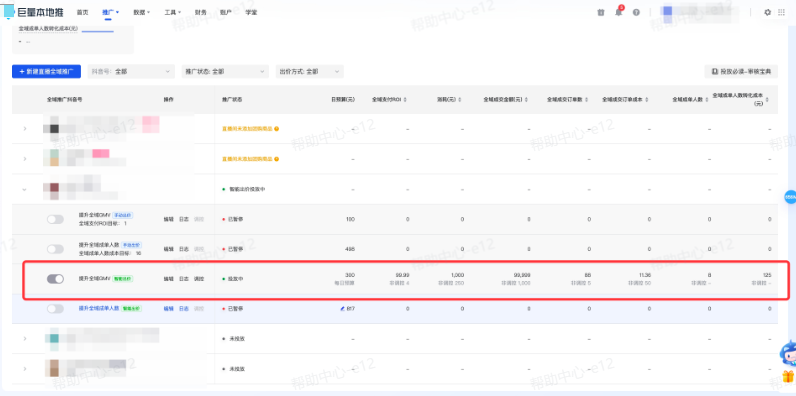This screenshot has height=396, width=796.
Task: Turn off the 投放中 提升全域GMV switch
Action: 55,279
